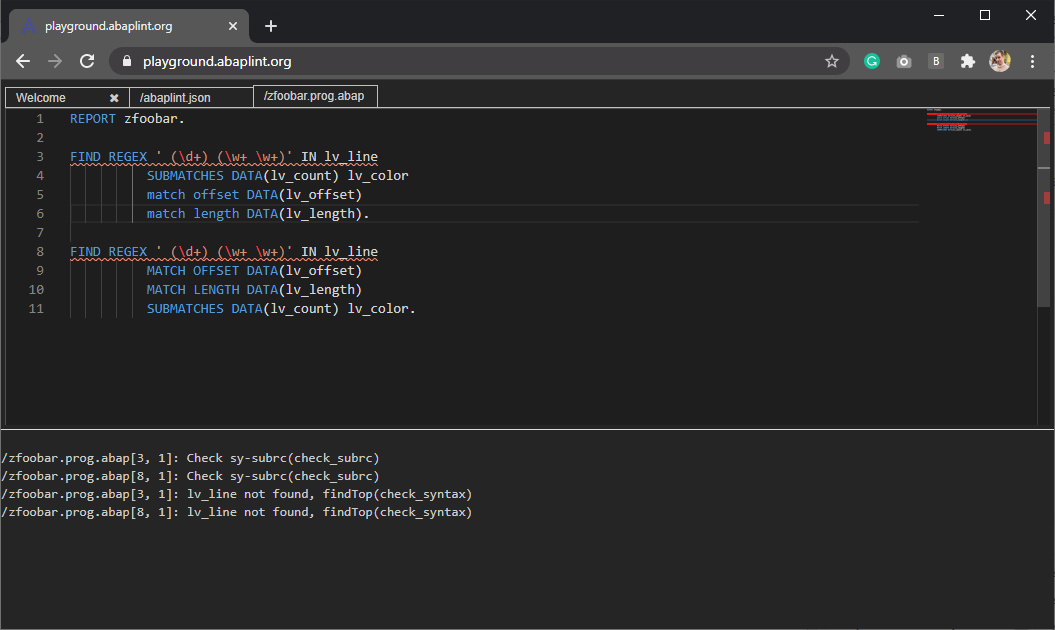
Task: Minimize the Chrome window
Action: pyautogui.click(x=939, y=15)
